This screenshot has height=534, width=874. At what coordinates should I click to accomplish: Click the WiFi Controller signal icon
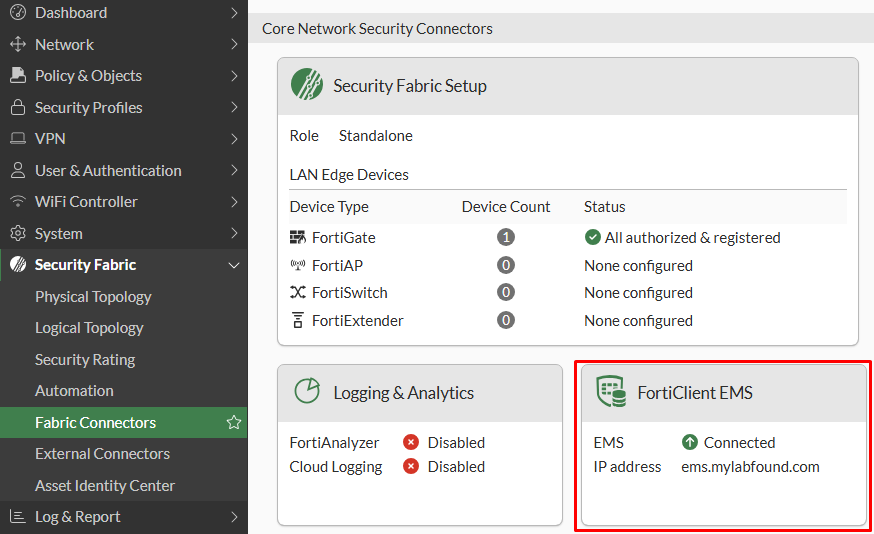[18, 201]
